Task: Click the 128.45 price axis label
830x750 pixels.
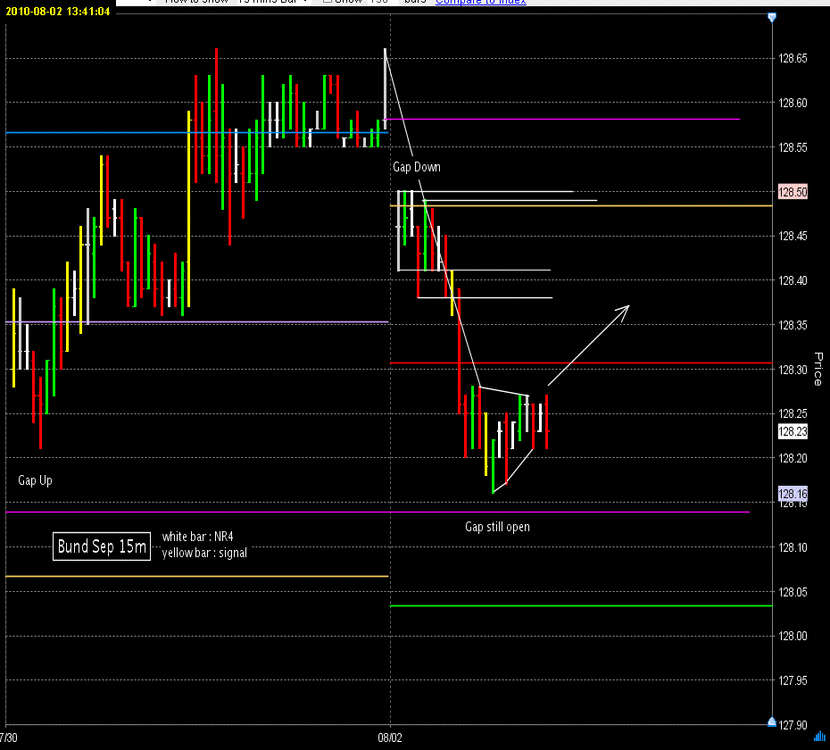Action: pos(793,236)
